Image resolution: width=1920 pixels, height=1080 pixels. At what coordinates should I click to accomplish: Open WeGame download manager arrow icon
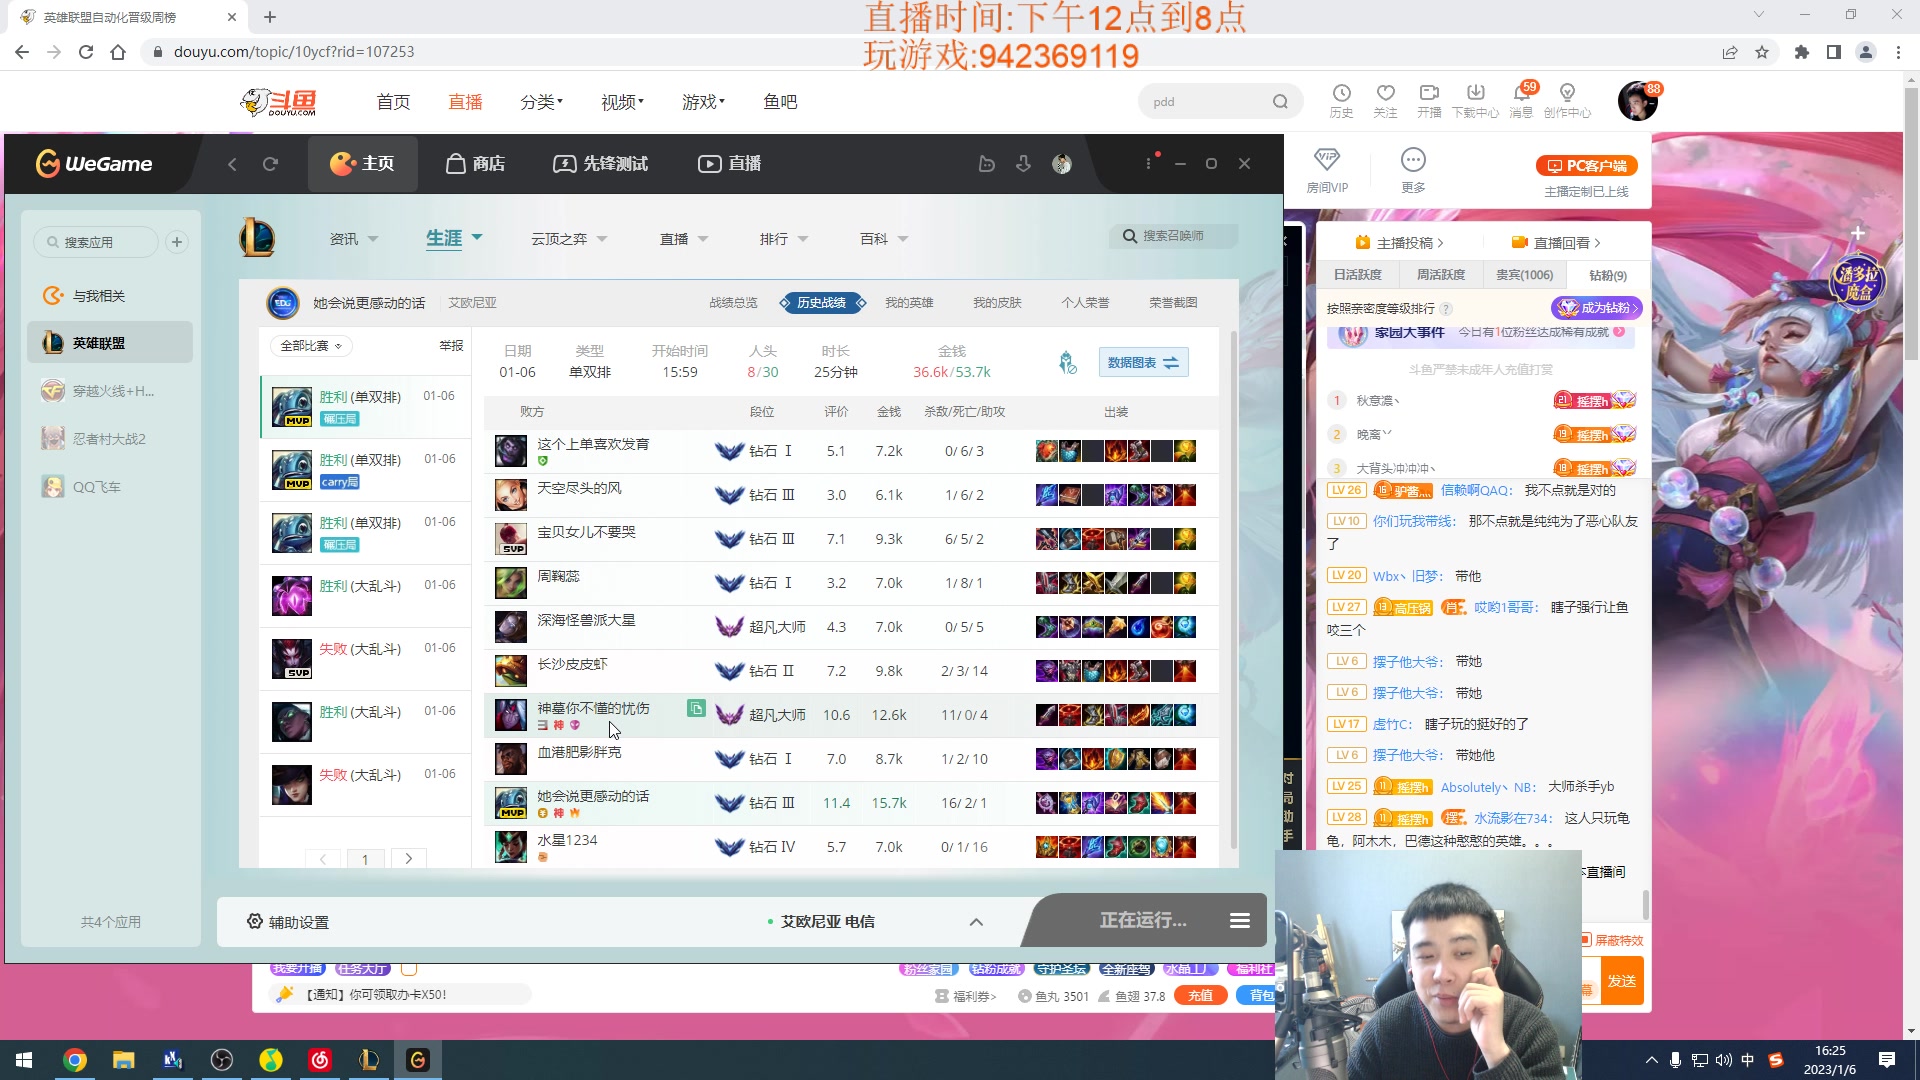point(1023,164)
